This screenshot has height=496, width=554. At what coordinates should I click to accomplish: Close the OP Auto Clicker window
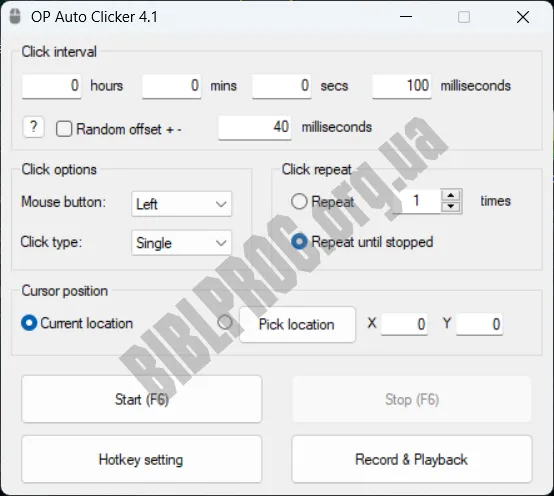[x=523, y=17]
